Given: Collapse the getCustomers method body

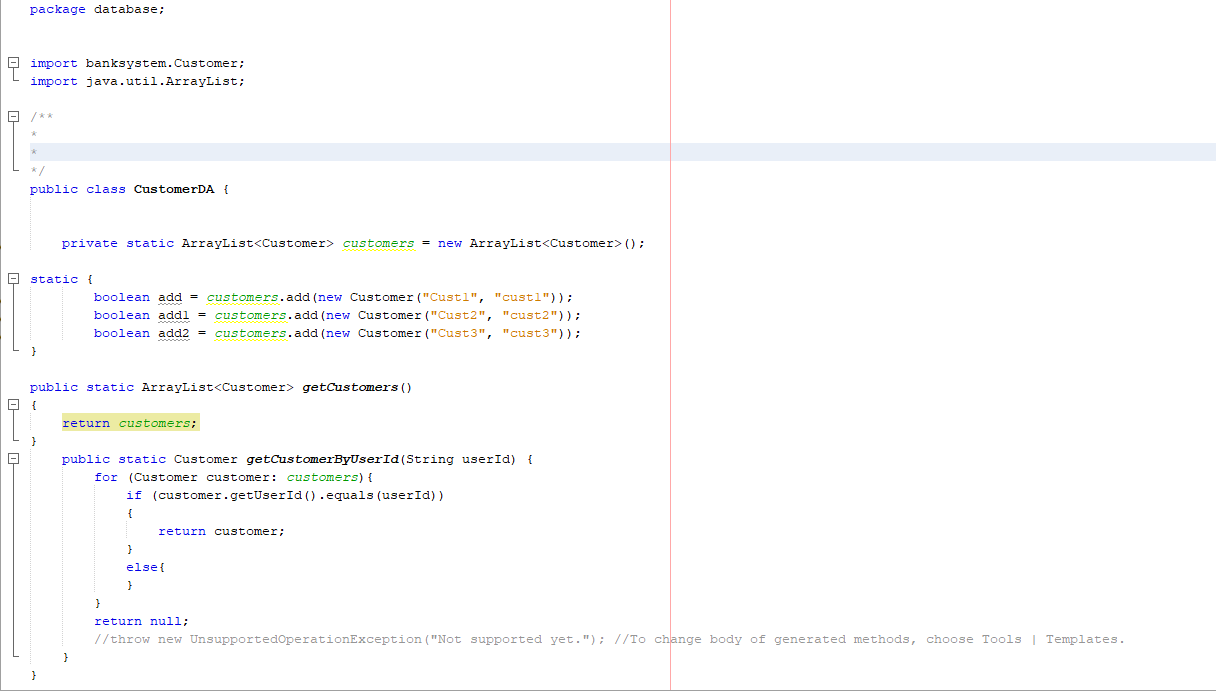Looking at the screenshot, I should [13, 405].
